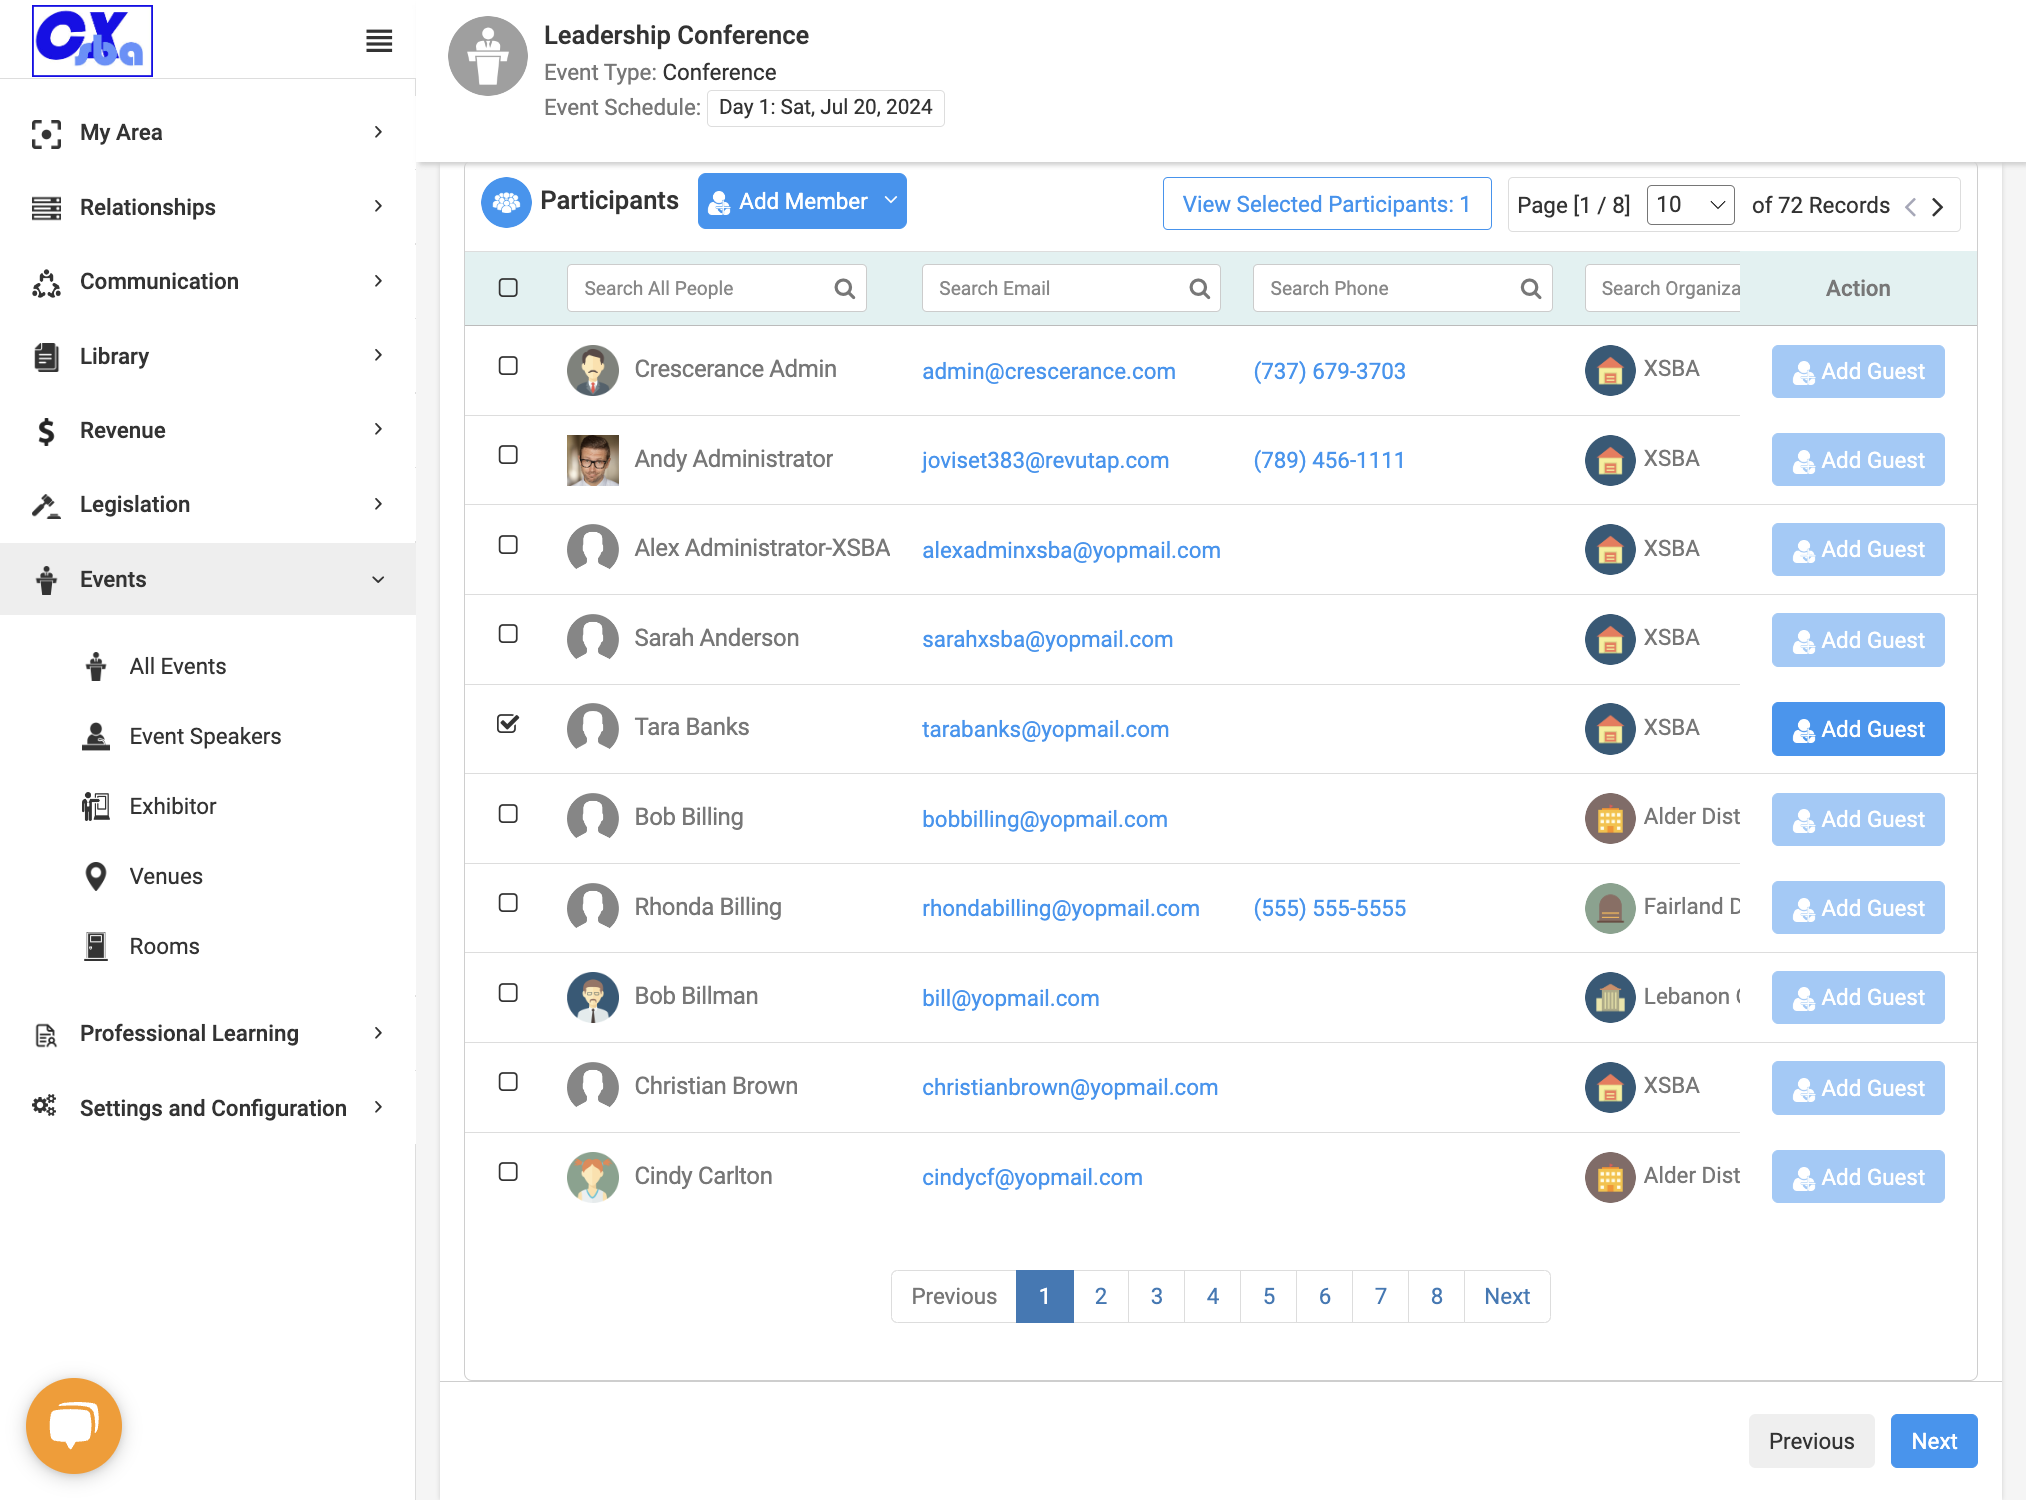Click Crescerance Admin's avatar
Image resolution: width=2026 pixels, height=1500 pixels.
click(593, 371)
